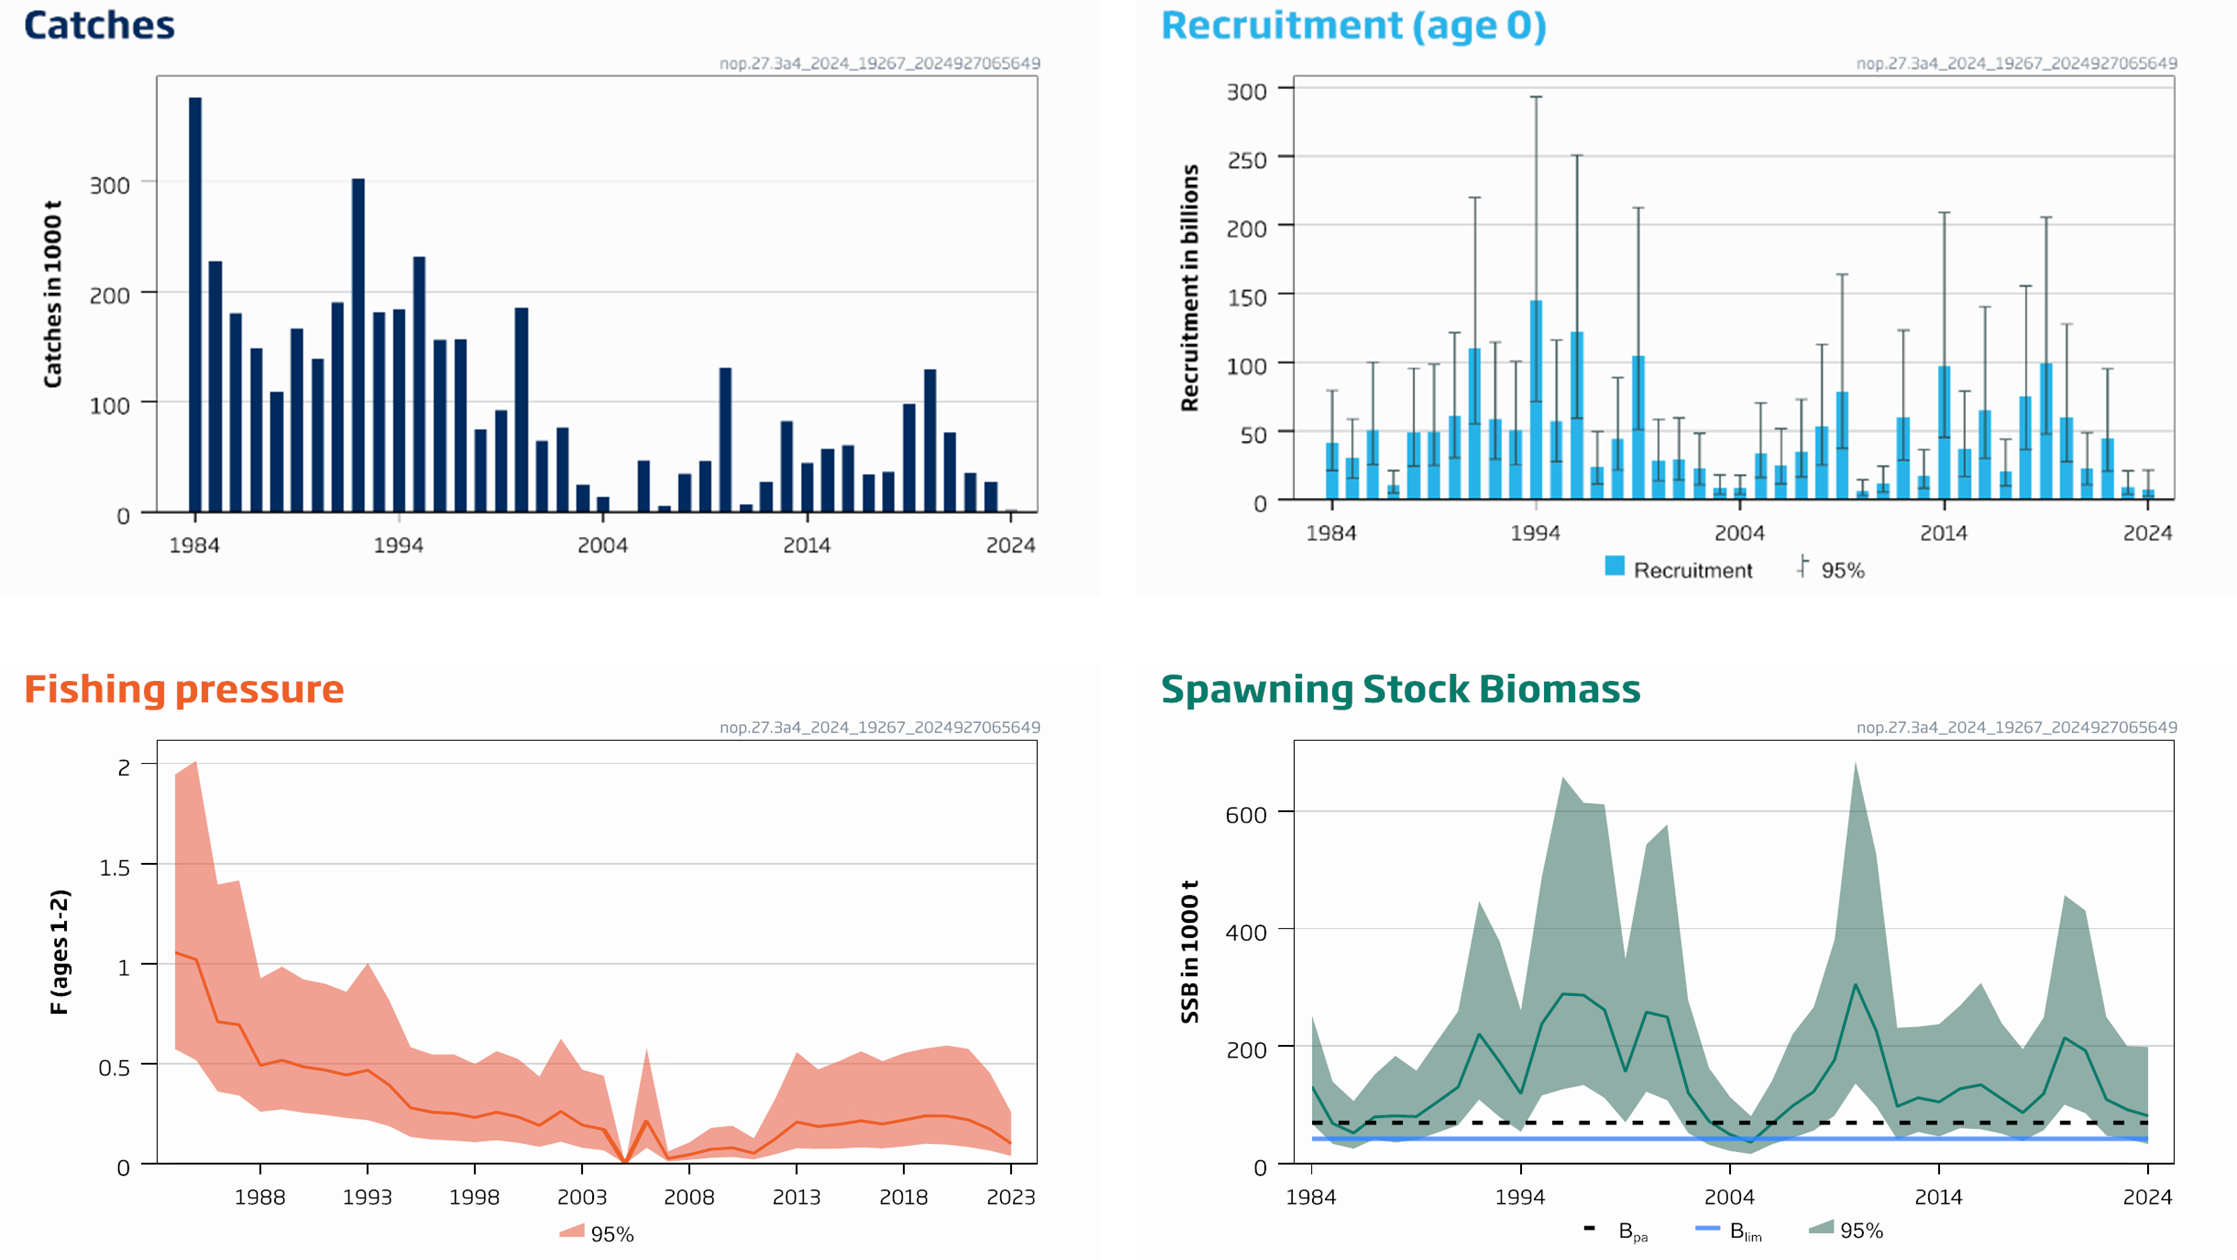
Task: Click the 'Catches in 1000 t' axis title
Action: click(x=53, y=294)
